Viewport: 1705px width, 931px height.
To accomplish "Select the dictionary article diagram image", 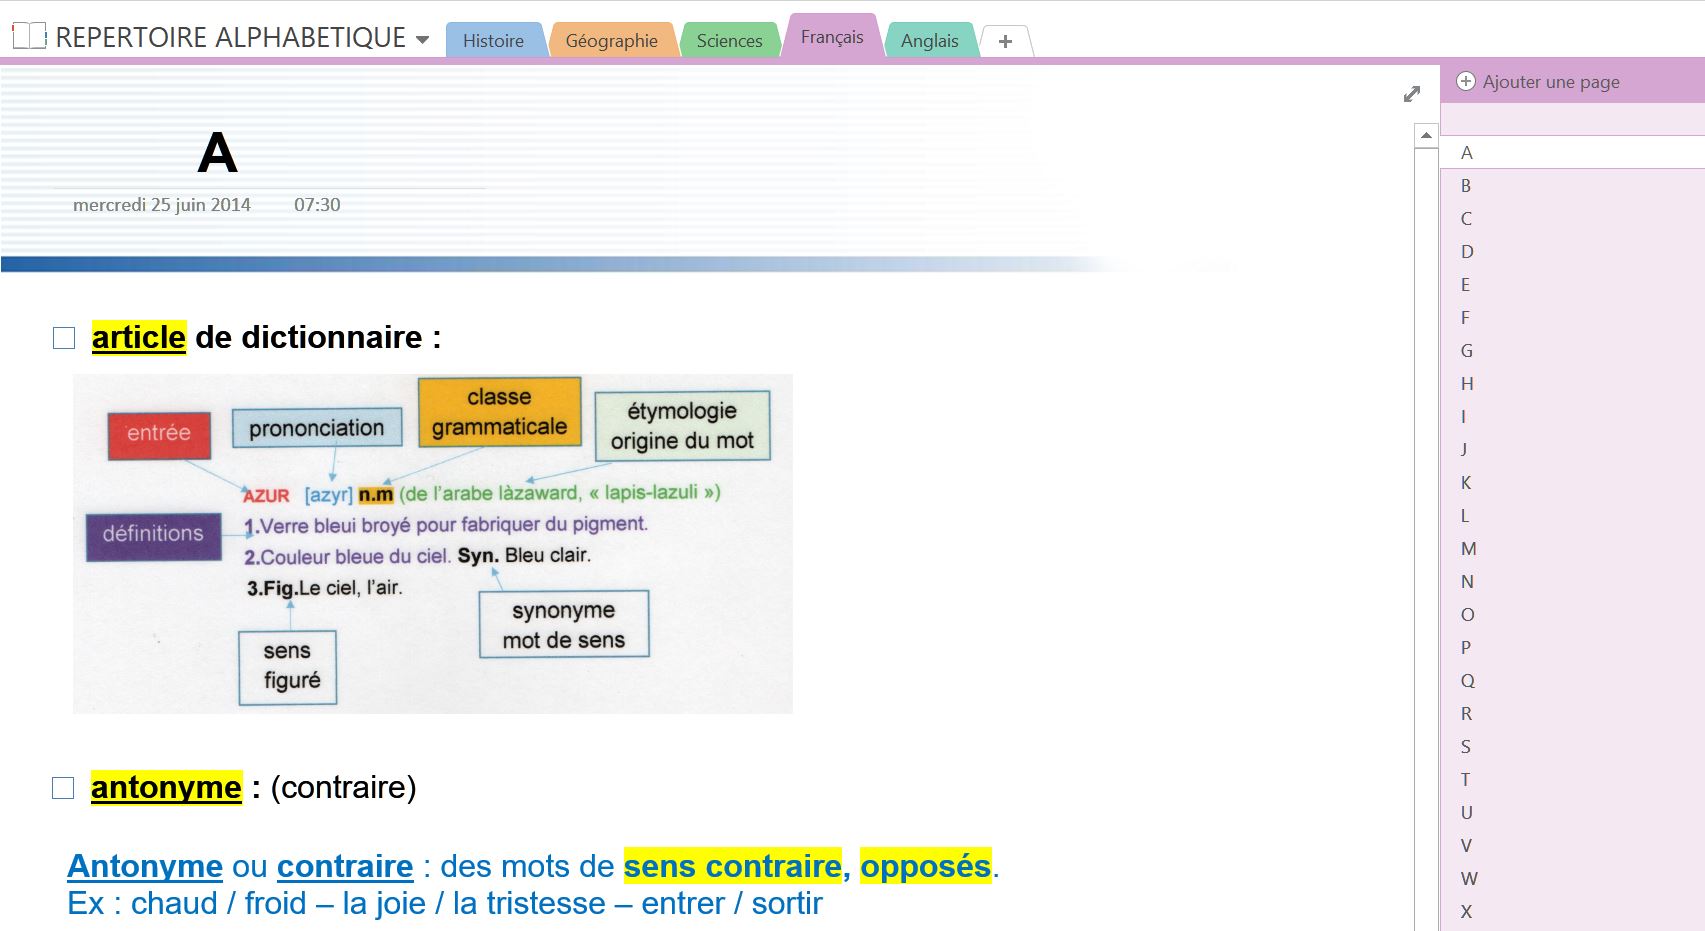I will (x=432, y=544).
